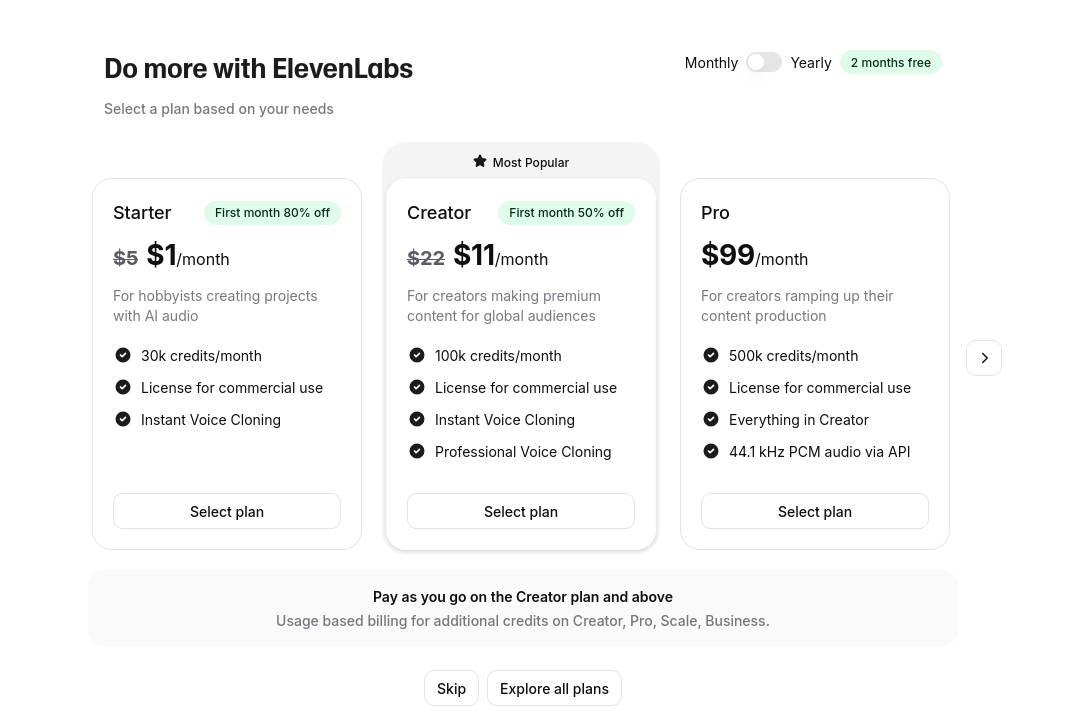Click Creator's First month 50% off badge
This screenshot has height=720, width=1088.
coord(566,213)
